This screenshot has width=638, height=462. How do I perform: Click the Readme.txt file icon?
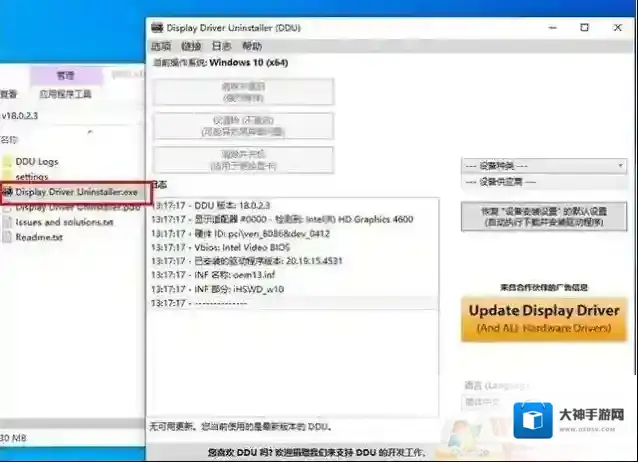[7, 237]
